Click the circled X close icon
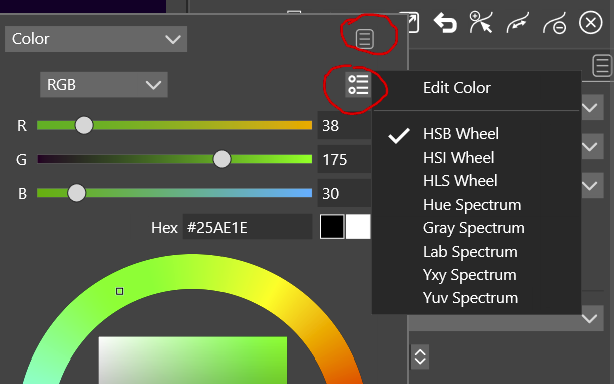 point(591,23)
